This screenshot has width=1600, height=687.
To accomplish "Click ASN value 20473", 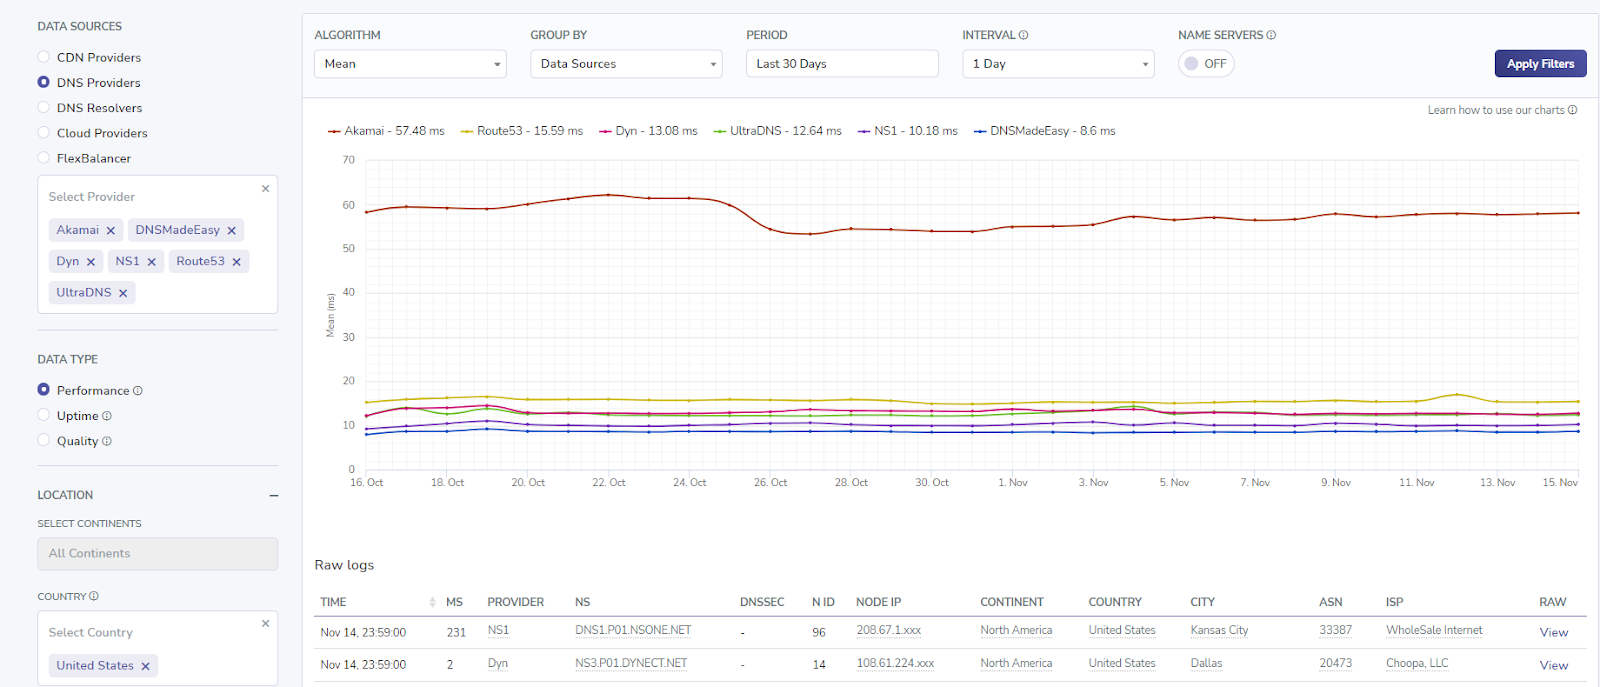I will (1335, 663).
